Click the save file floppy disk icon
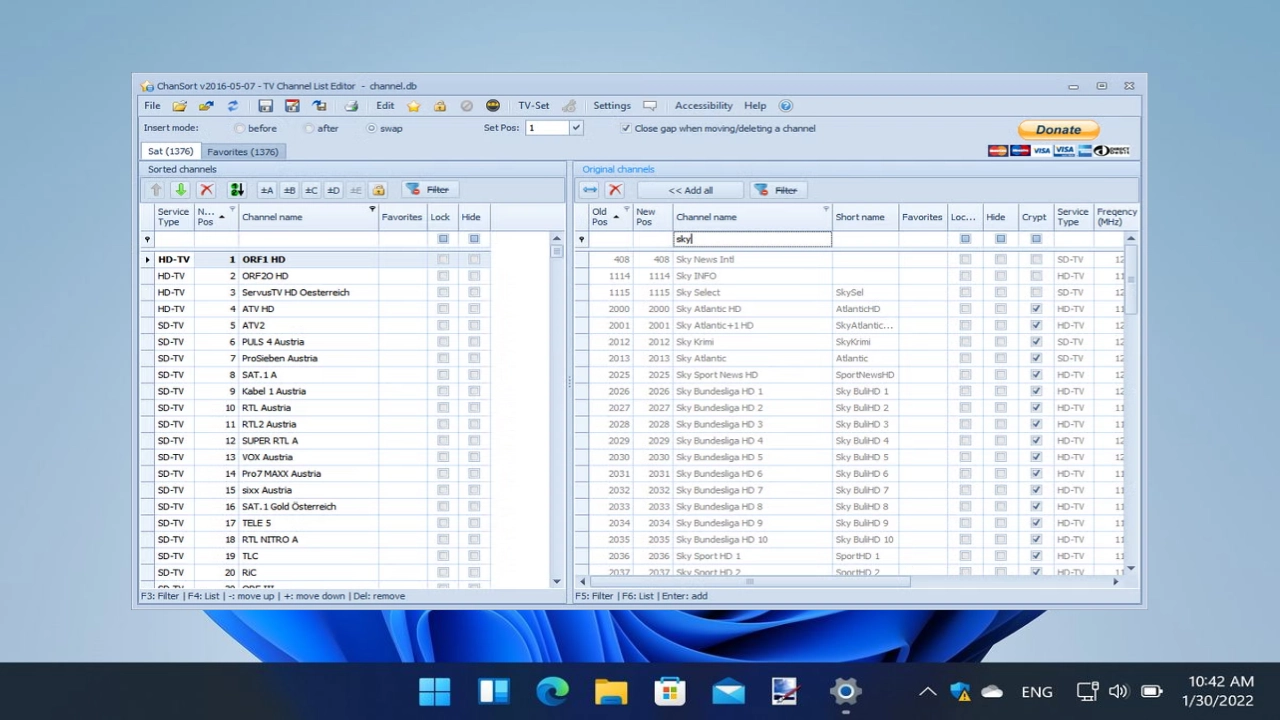Viewport: 1280px width, 720px height. pos(265,106)
